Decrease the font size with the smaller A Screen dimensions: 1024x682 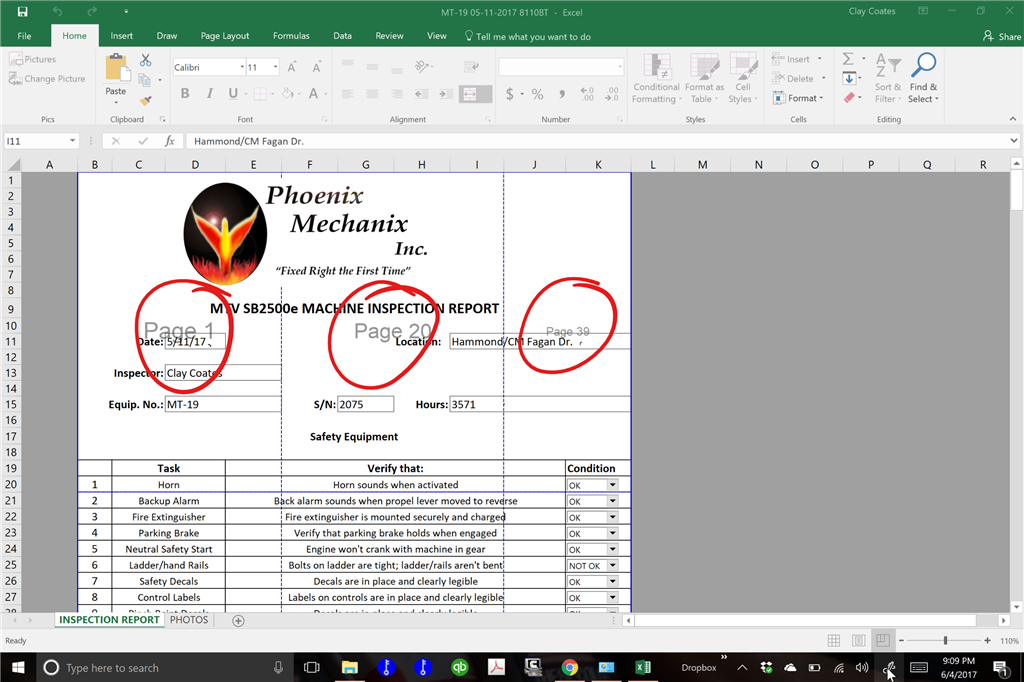(317, 67)
